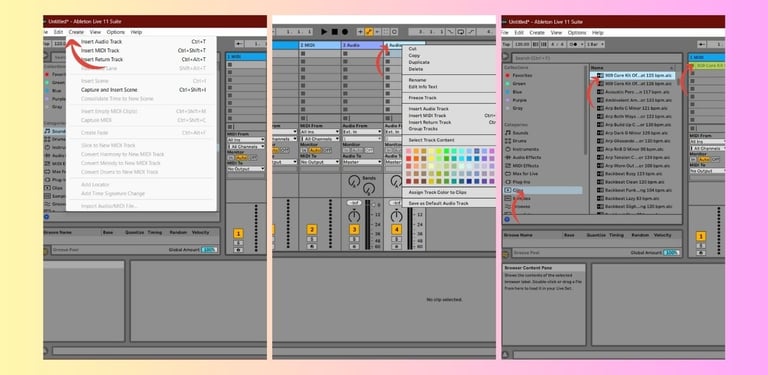Open Audio To Master dropdown on track 3
The width and height of the screenshot is (768, 375).
click(362, 162)
